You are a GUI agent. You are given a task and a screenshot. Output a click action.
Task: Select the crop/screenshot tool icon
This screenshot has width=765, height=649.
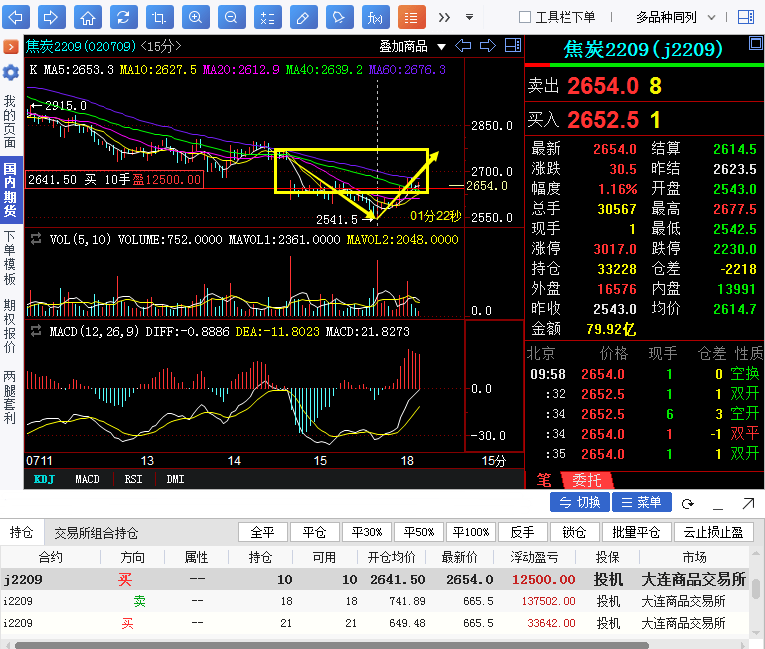(x=158, y=17)
